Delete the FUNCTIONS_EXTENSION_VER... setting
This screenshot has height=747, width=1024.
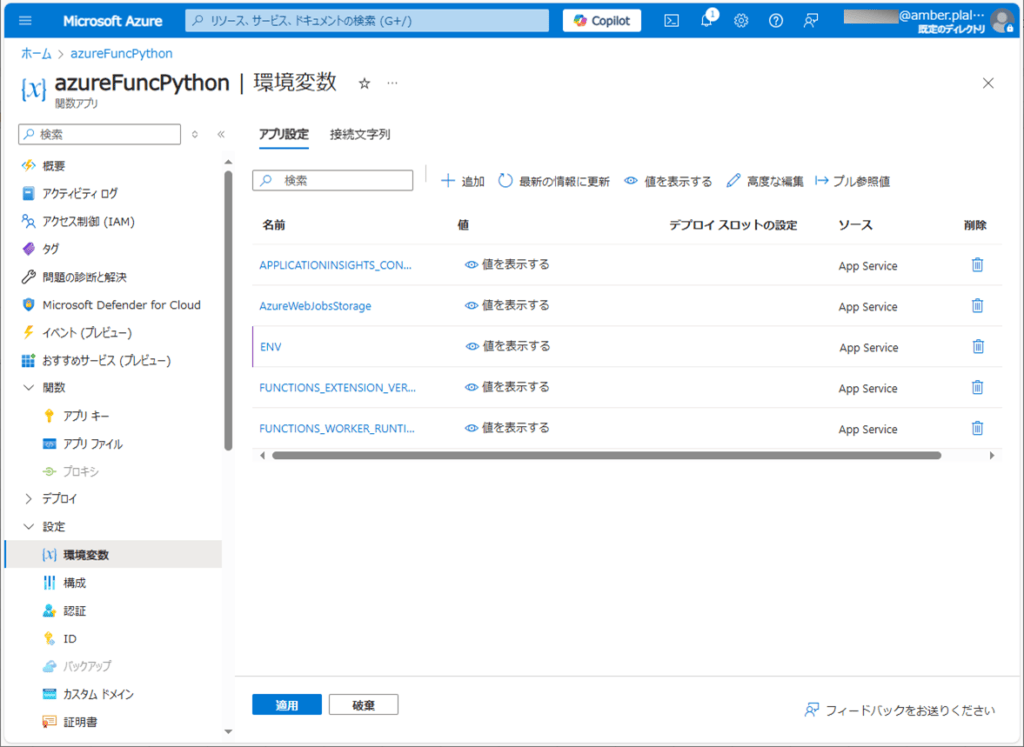pyautogui.click(x=977, y=387)
